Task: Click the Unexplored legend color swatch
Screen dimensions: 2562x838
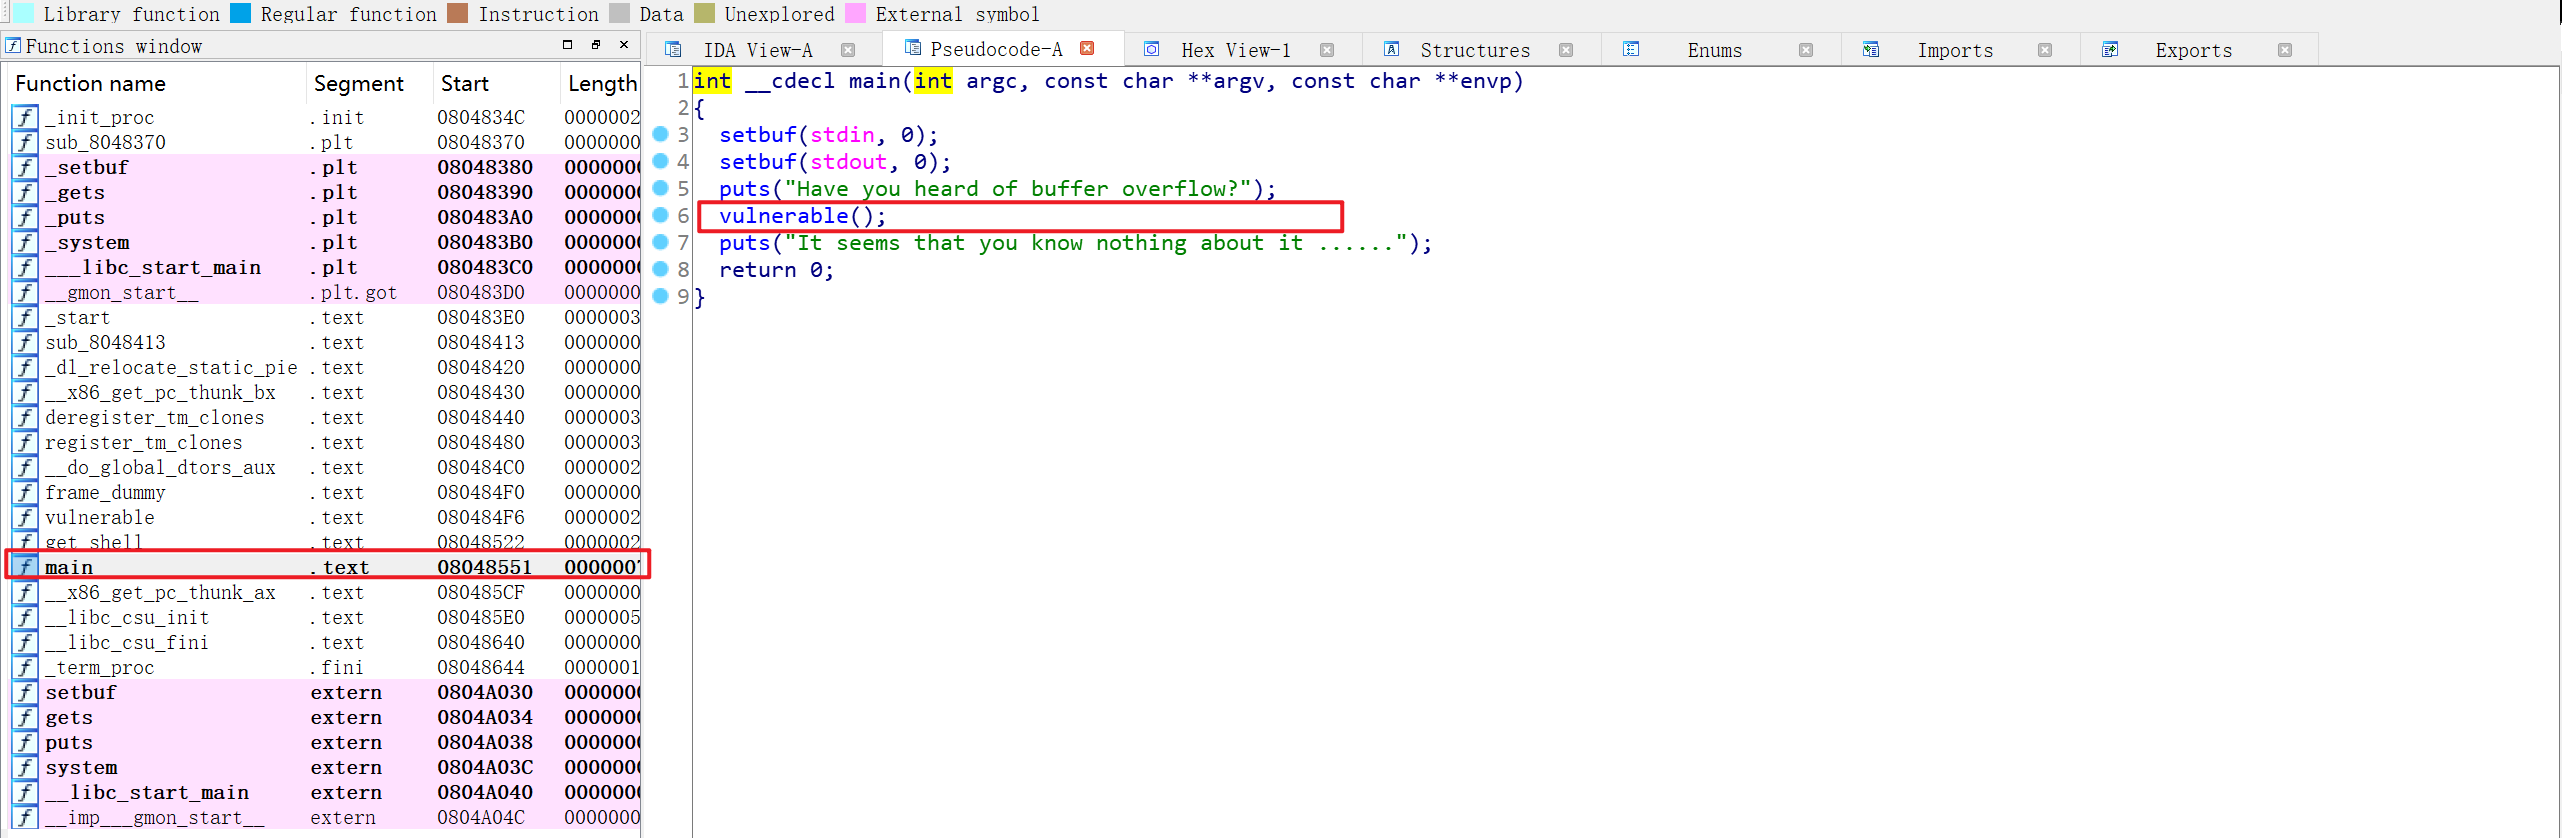Action: 704,13
